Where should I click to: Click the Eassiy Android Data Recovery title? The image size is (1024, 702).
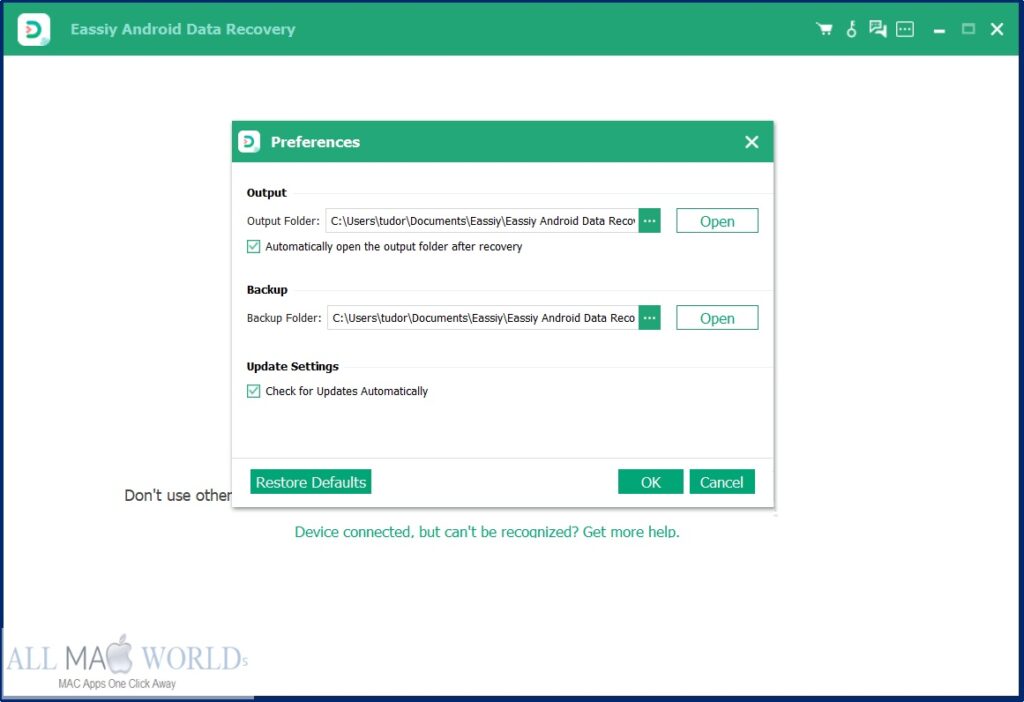point(183,29)
